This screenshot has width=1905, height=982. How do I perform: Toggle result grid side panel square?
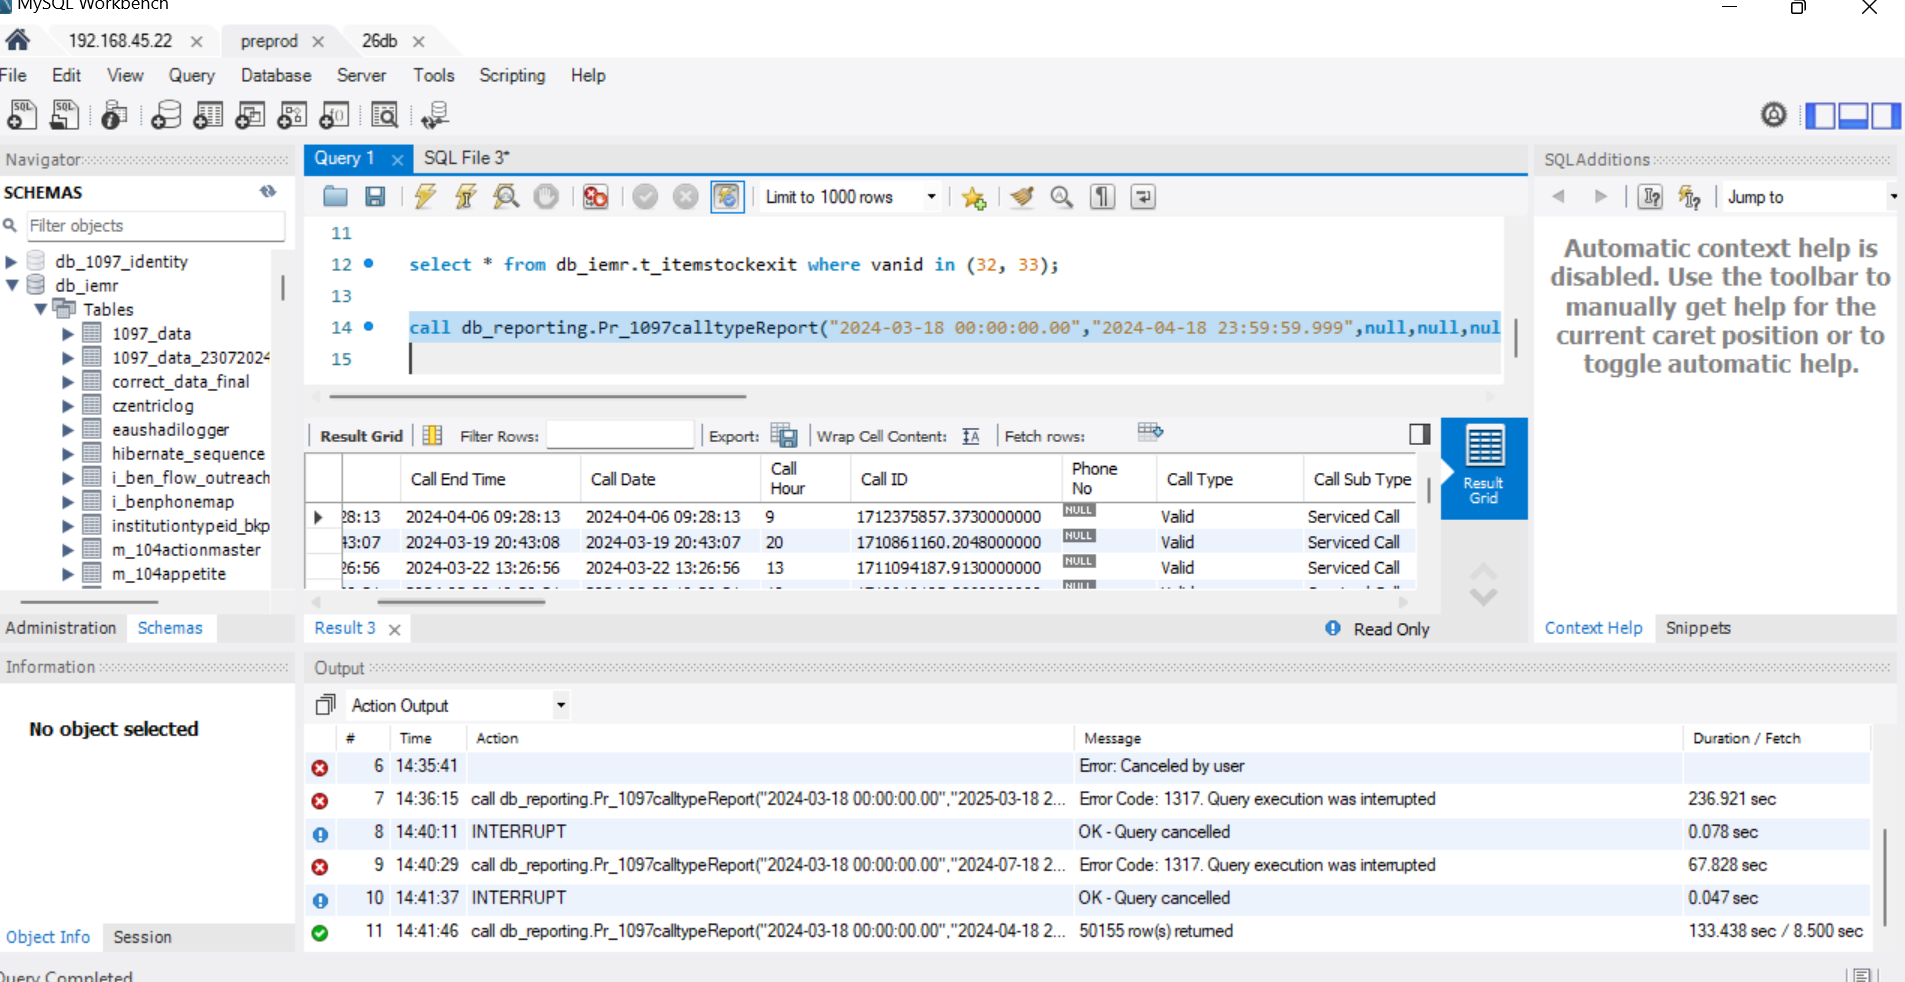(1419, 434)
